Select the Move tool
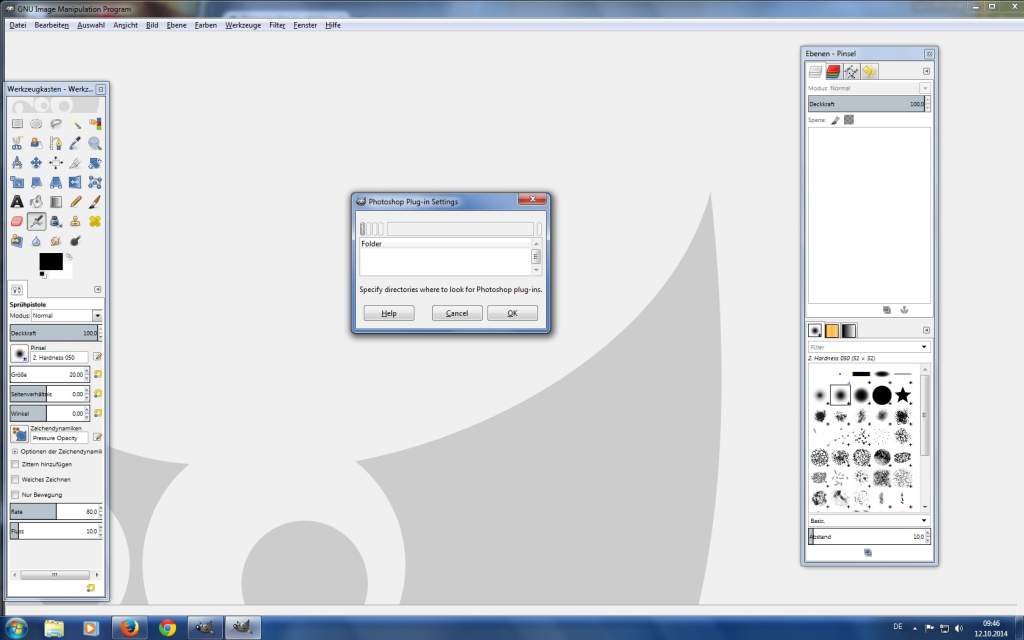Viewport: 1024px width, 640px height. pyautogui.click(x=37, y=163)
